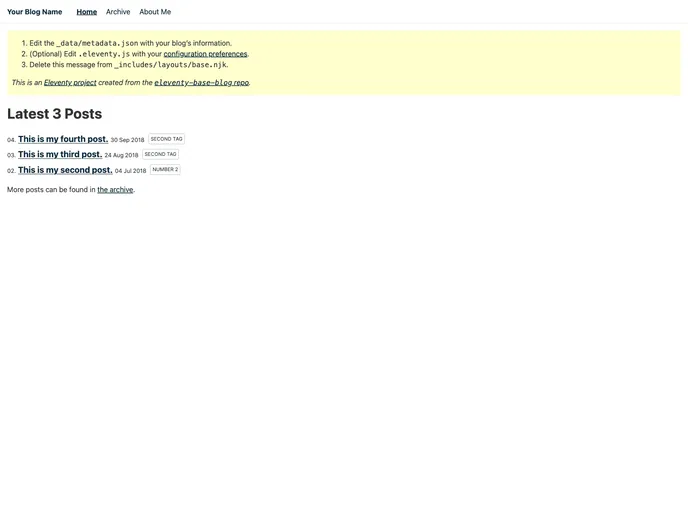
Task: Click the 30 Sep 2018 post date
Action: coord(127,140)
